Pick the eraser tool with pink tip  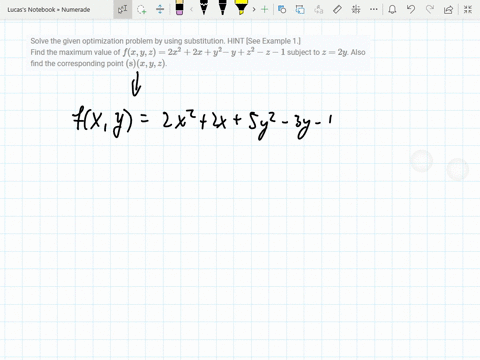(x=179, y=8)
